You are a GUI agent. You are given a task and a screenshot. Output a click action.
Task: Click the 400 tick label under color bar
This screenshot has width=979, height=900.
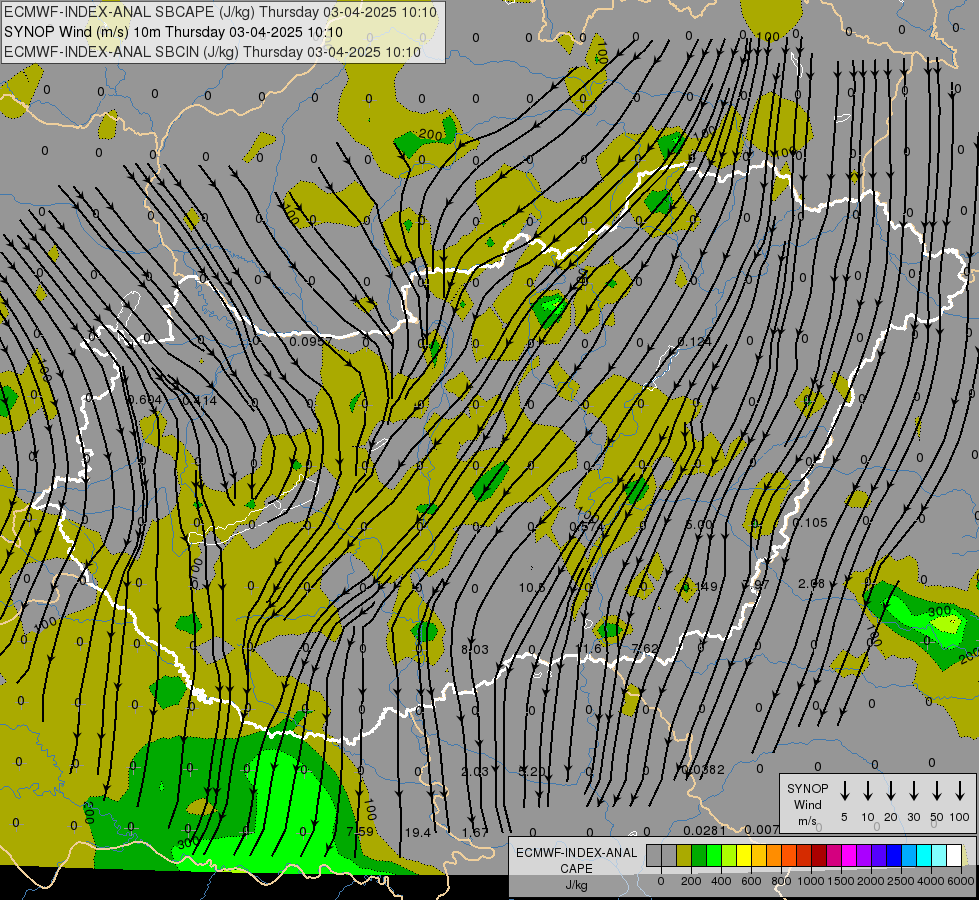721,881
